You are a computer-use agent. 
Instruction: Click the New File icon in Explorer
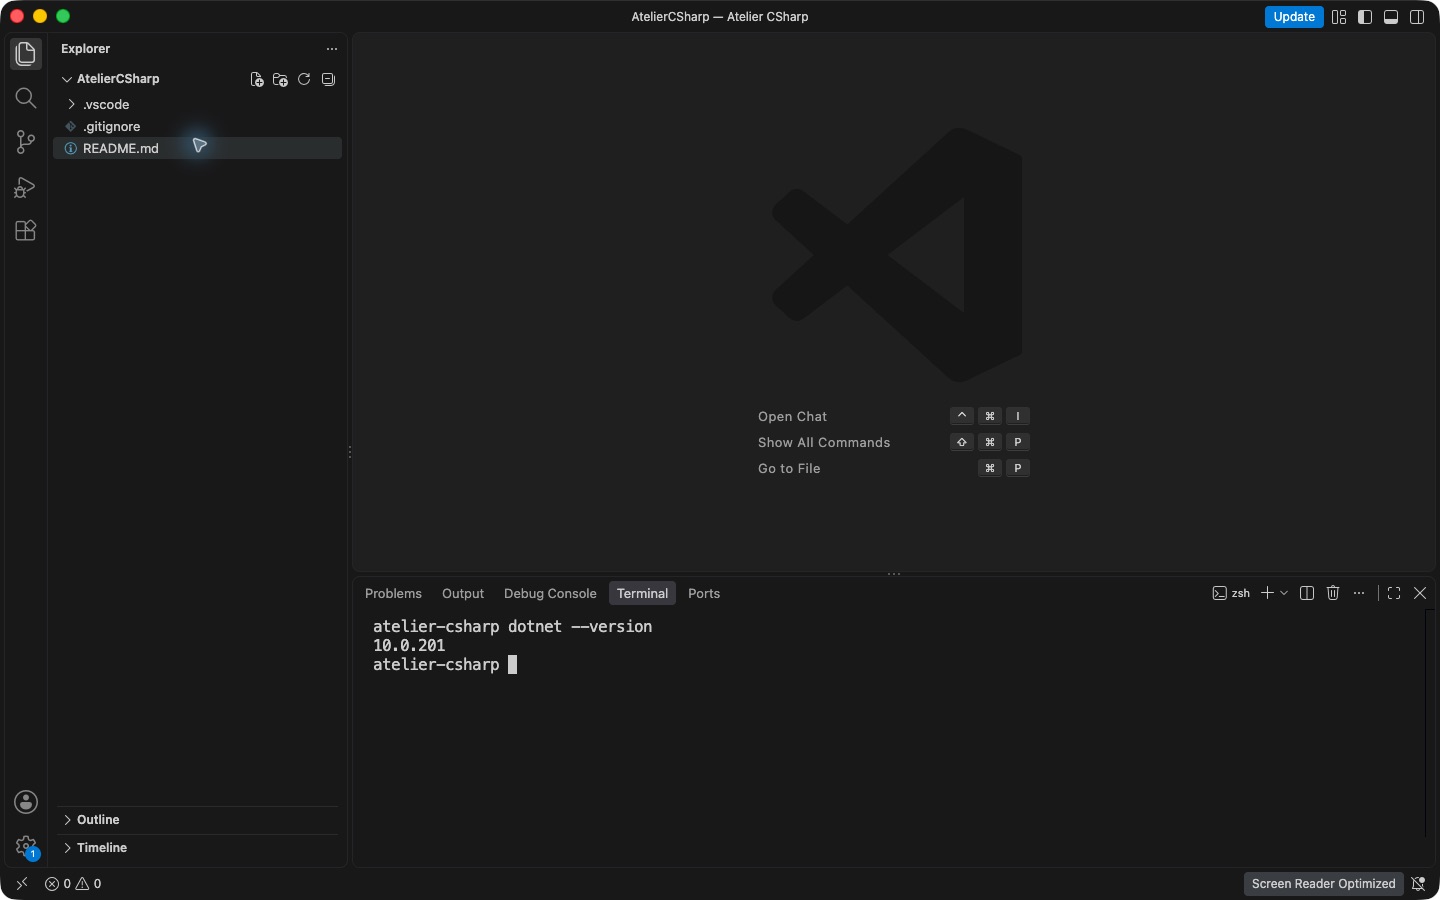[x=257, y=79]
